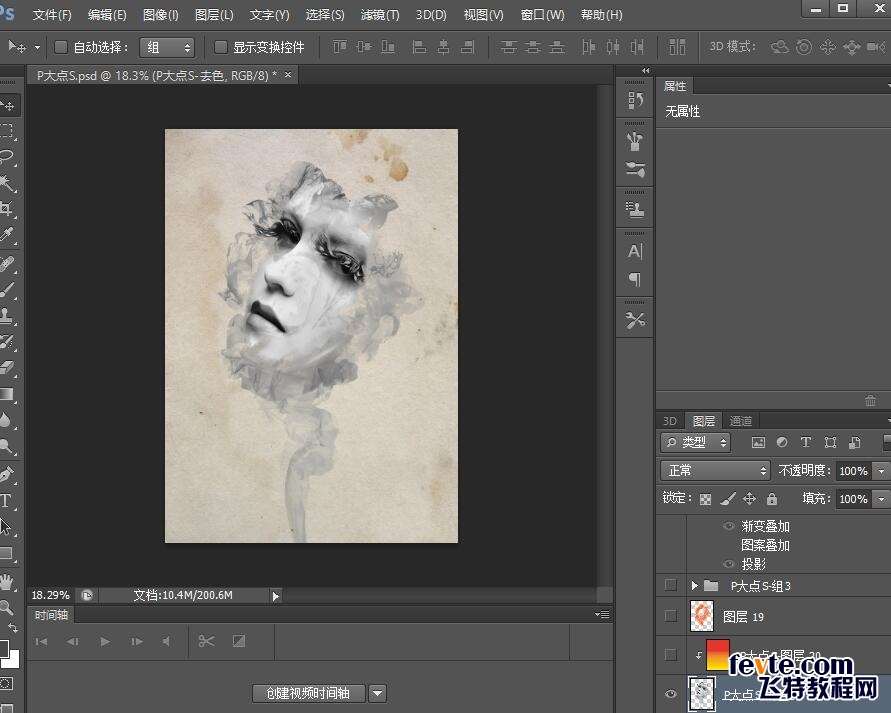Open the Character panel icon
Screen dimensions: 891x713
click(x=635, y=251)
